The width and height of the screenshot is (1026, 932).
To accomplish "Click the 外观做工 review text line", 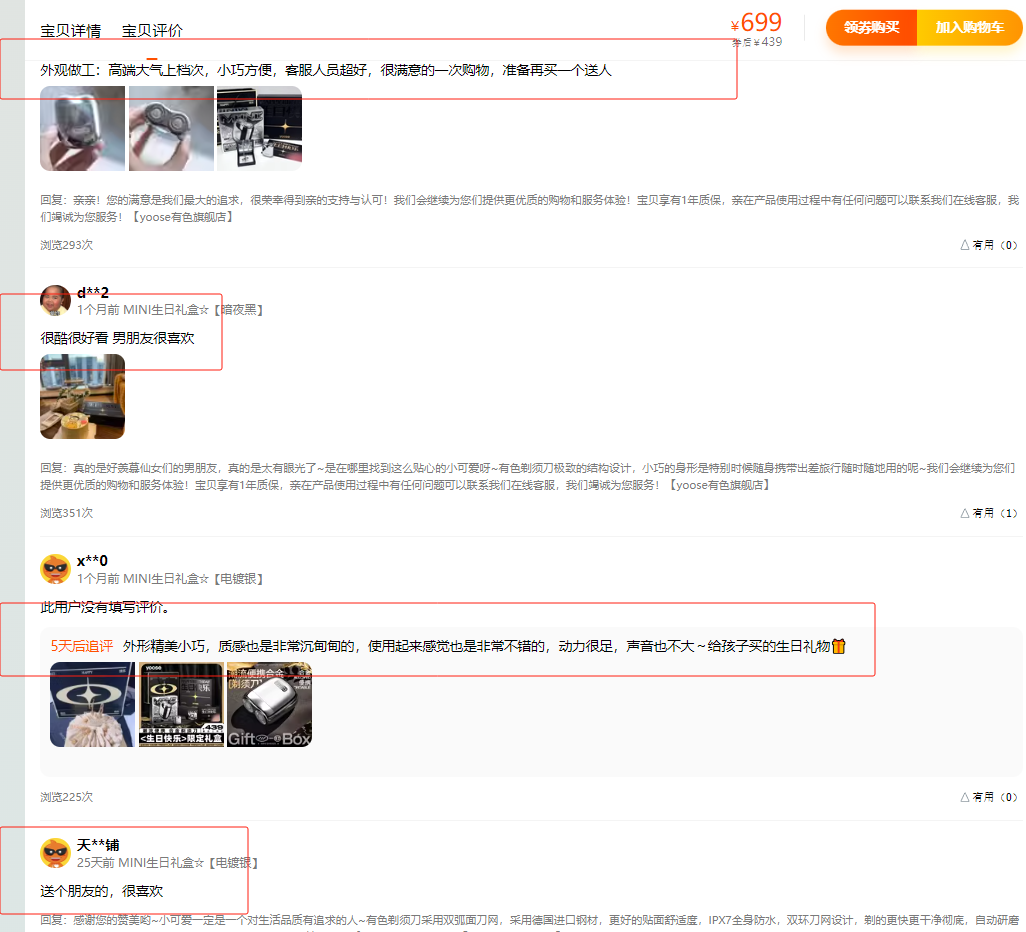I will click(326, 70).
